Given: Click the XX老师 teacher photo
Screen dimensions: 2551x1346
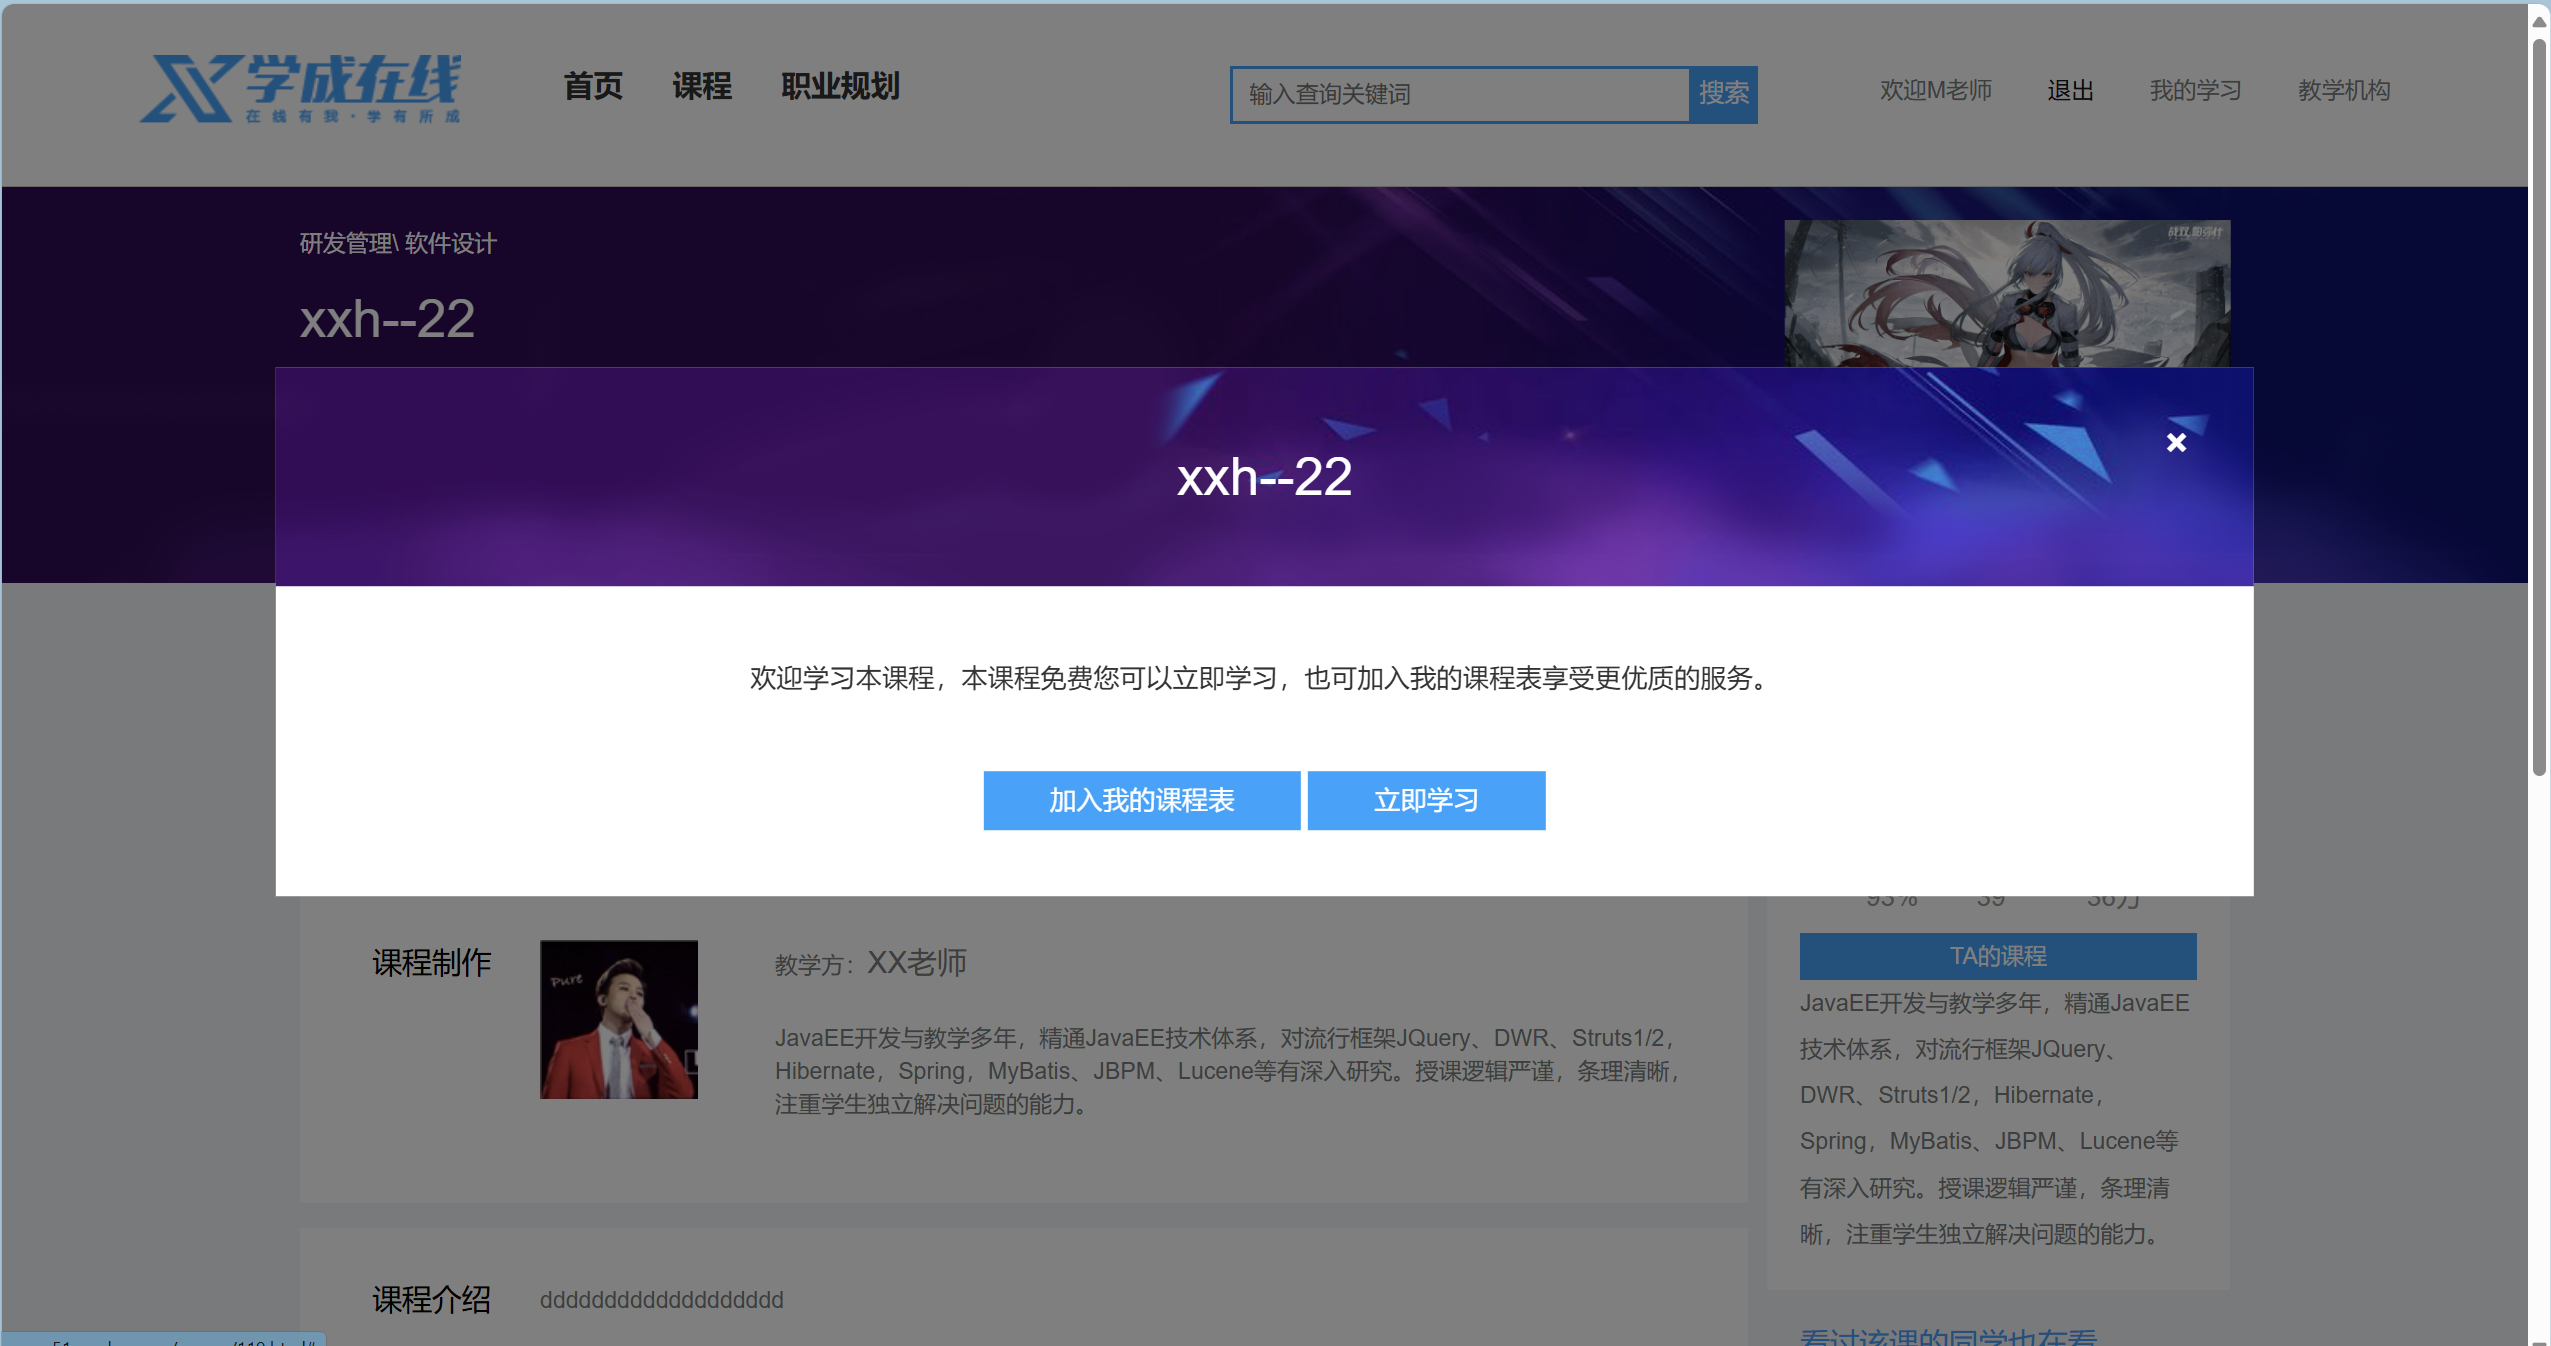Looking at the screenshot, I should coord(618,1019).
